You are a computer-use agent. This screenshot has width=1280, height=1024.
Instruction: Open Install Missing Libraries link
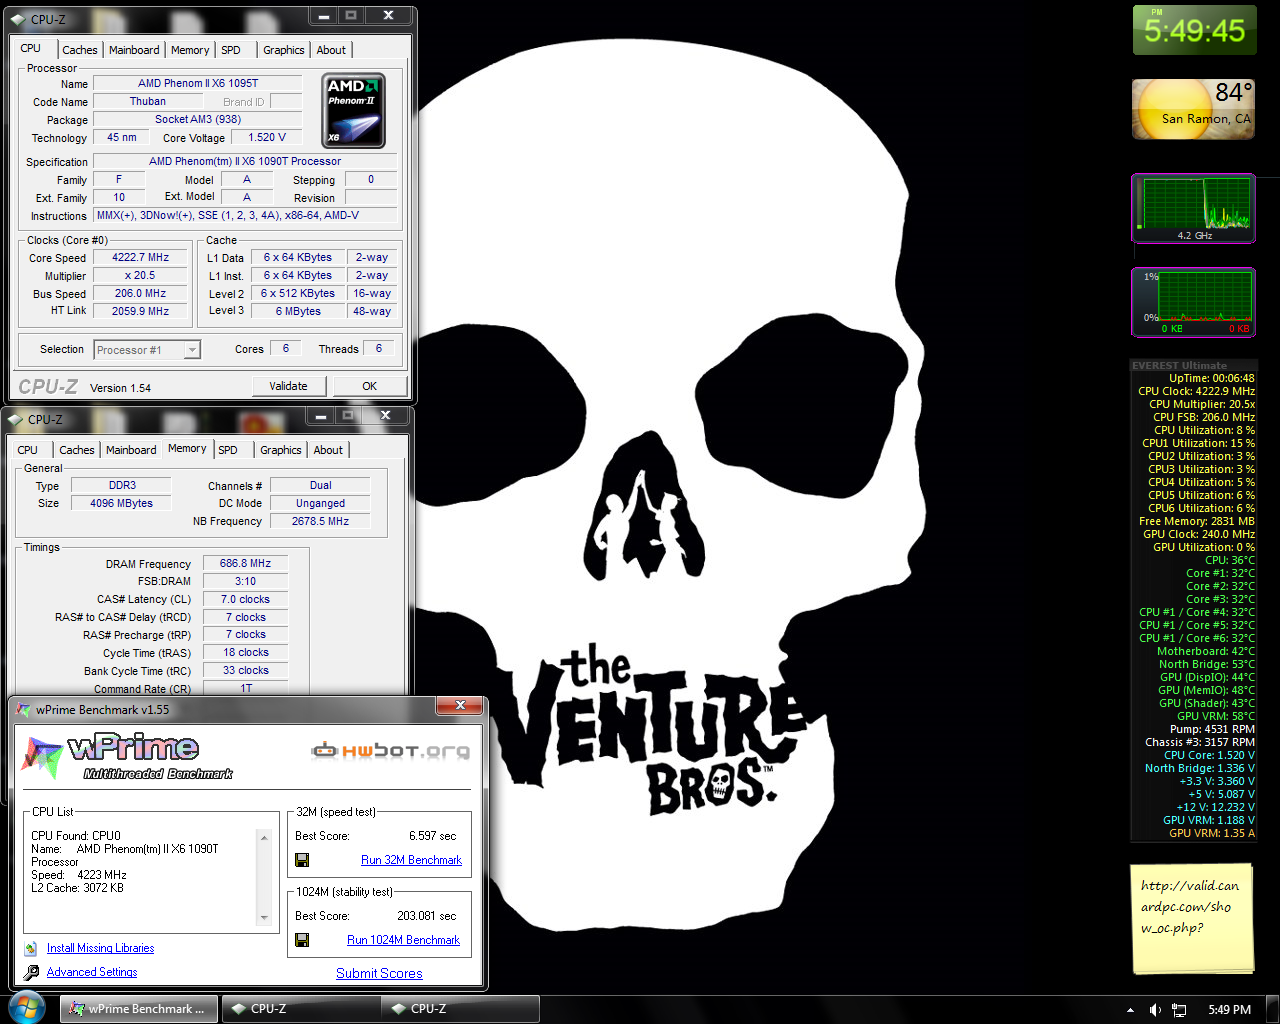pyautogui.click(x=100, y=948)
